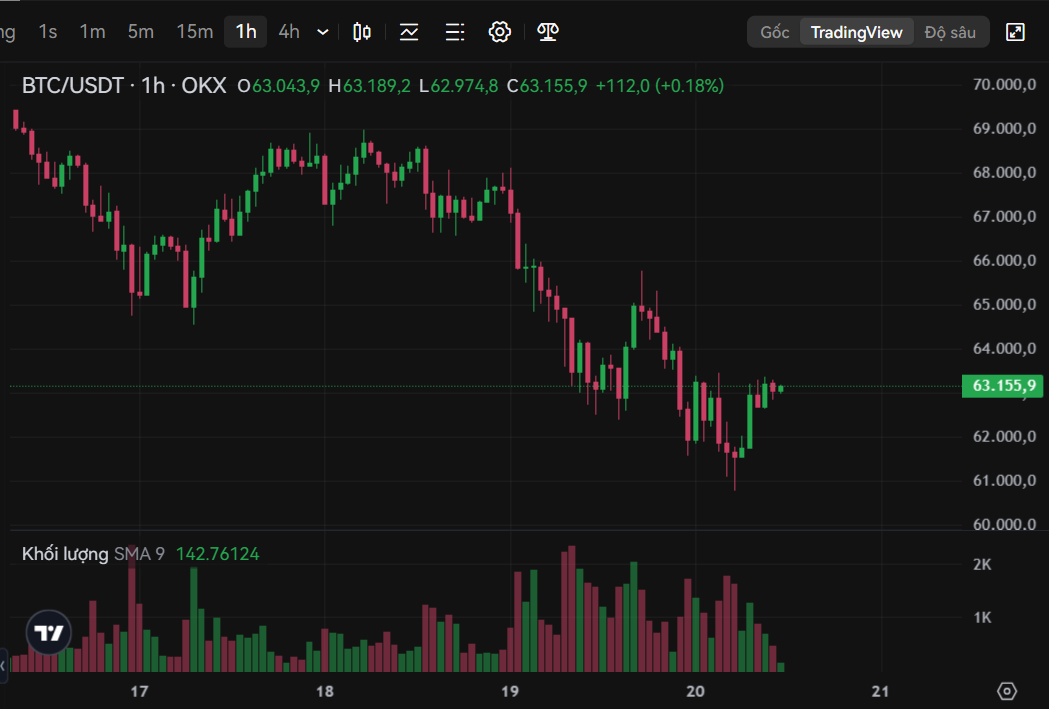Screen dimensions: 1049x709
Task: Click date 18 on time axis
Action: click(x=324, y=691)
